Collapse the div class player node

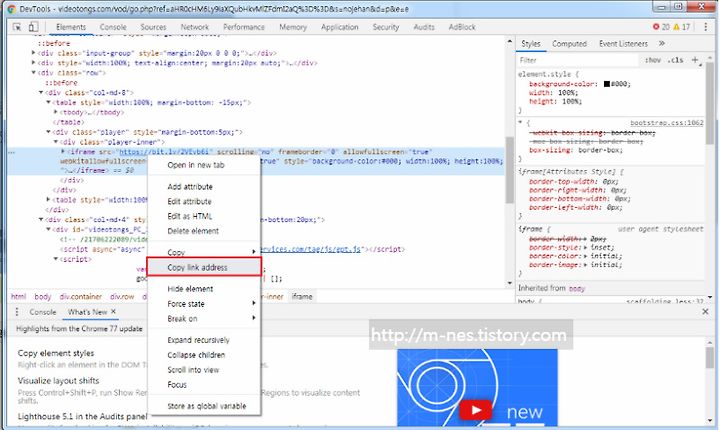tap(48, 132)
